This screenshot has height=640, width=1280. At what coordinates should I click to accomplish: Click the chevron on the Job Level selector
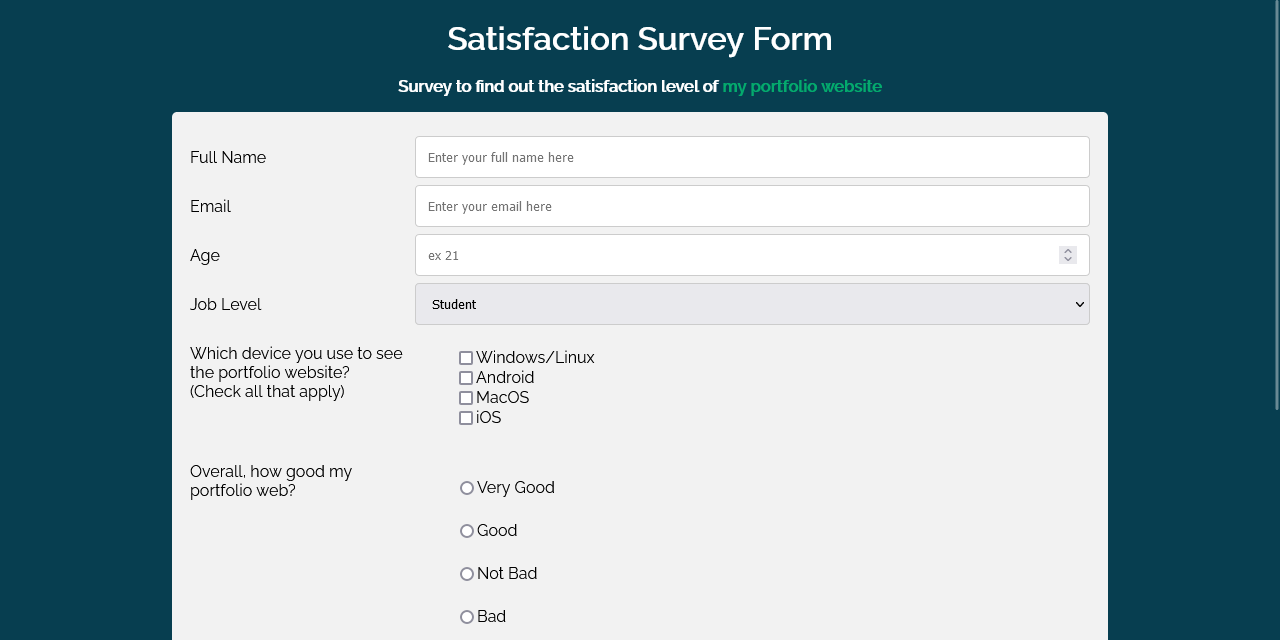[1079, 304]
